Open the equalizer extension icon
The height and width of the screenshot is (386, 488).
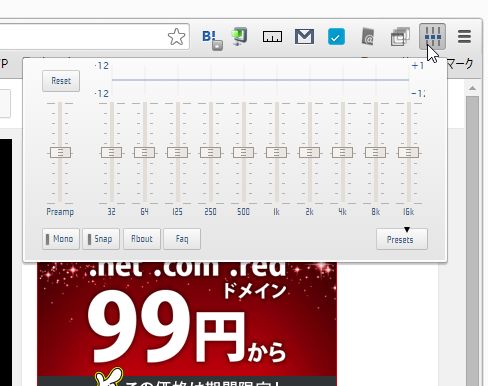[433, 37]
